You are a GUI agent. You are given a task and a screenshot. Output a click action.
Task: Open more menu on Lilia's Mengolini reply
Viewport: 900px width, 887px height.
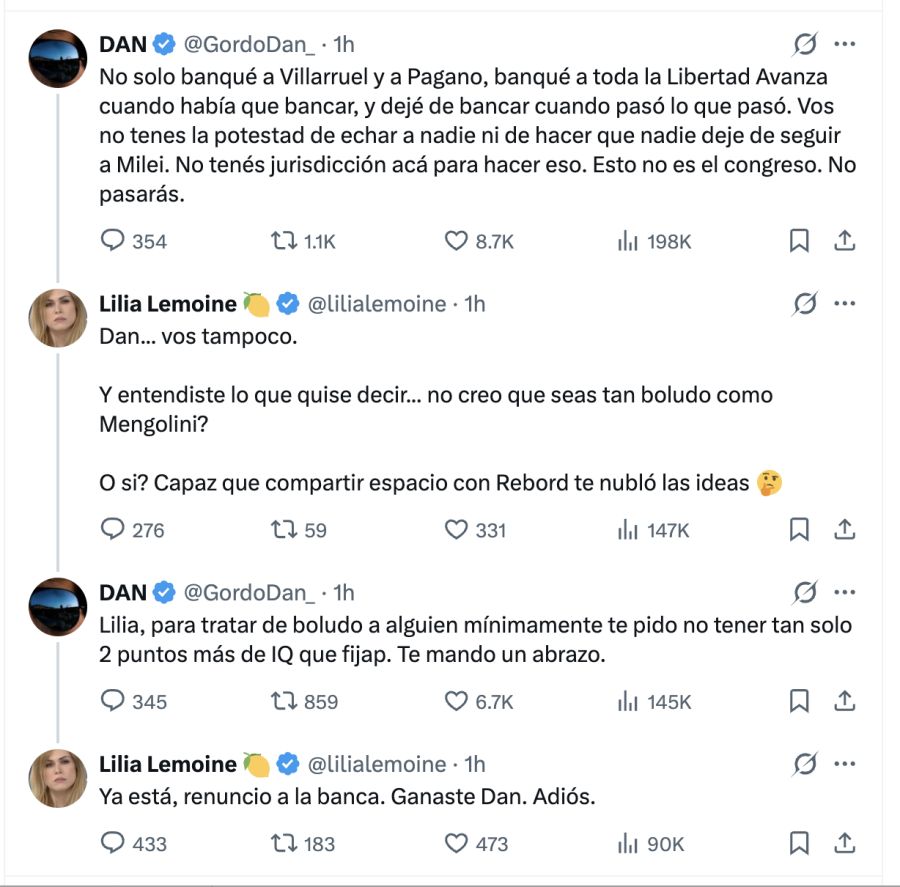pos(844,304)
